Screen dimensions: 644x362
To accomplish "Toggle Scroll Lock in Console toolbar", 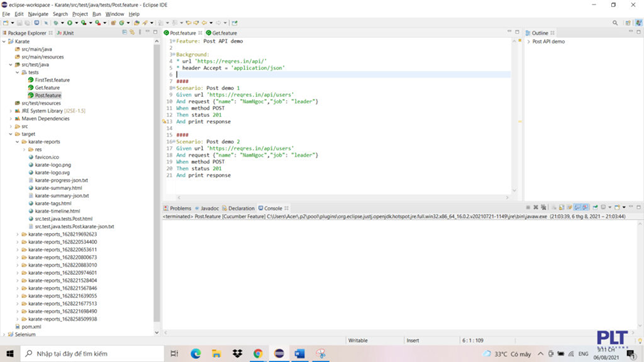I will (x=561, y=208).
